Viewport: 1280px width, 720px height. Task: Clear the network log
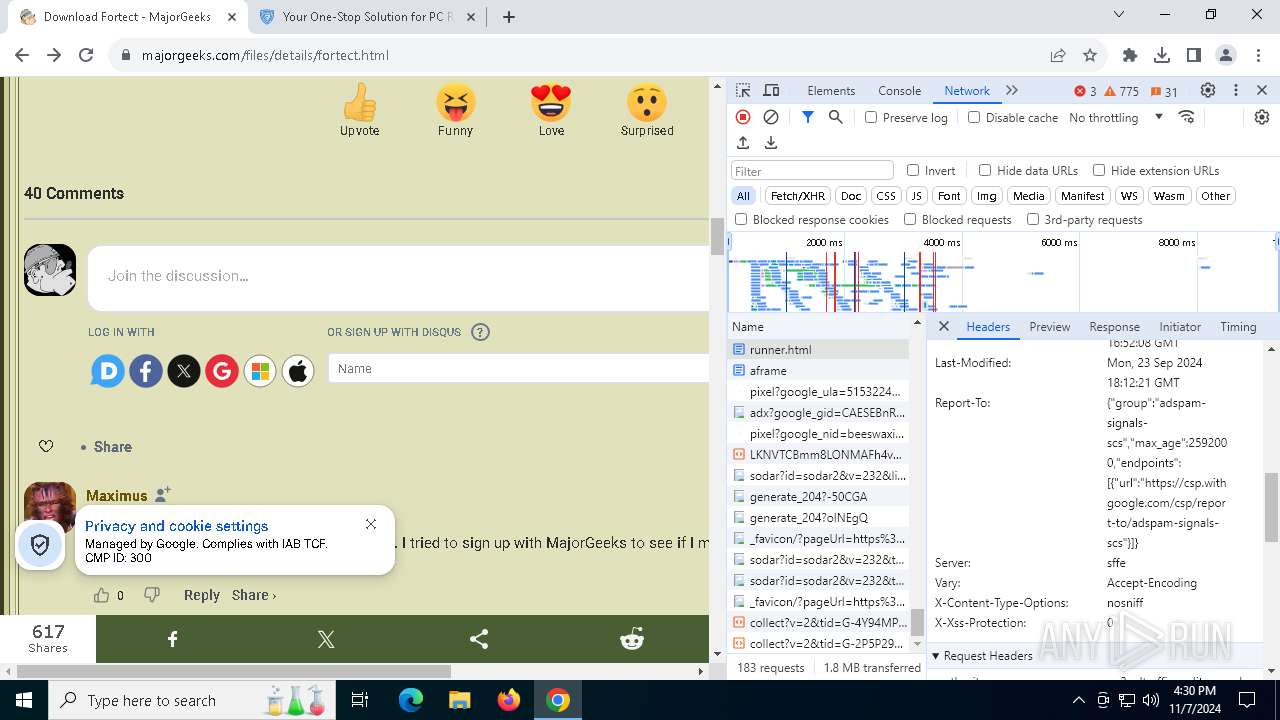(x=771, y=117)
